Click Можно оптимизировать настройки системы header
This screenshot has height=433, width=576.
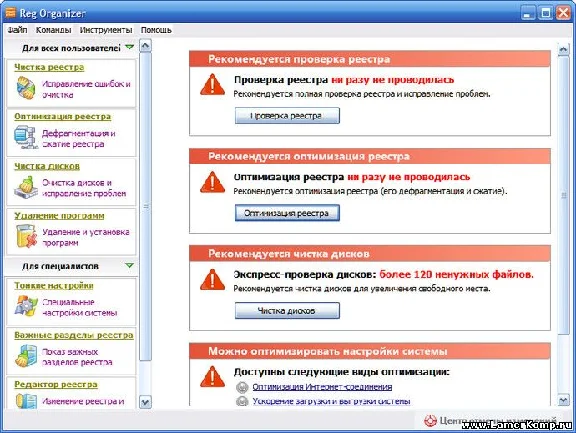pyautogui.click(x=370, y=351)
